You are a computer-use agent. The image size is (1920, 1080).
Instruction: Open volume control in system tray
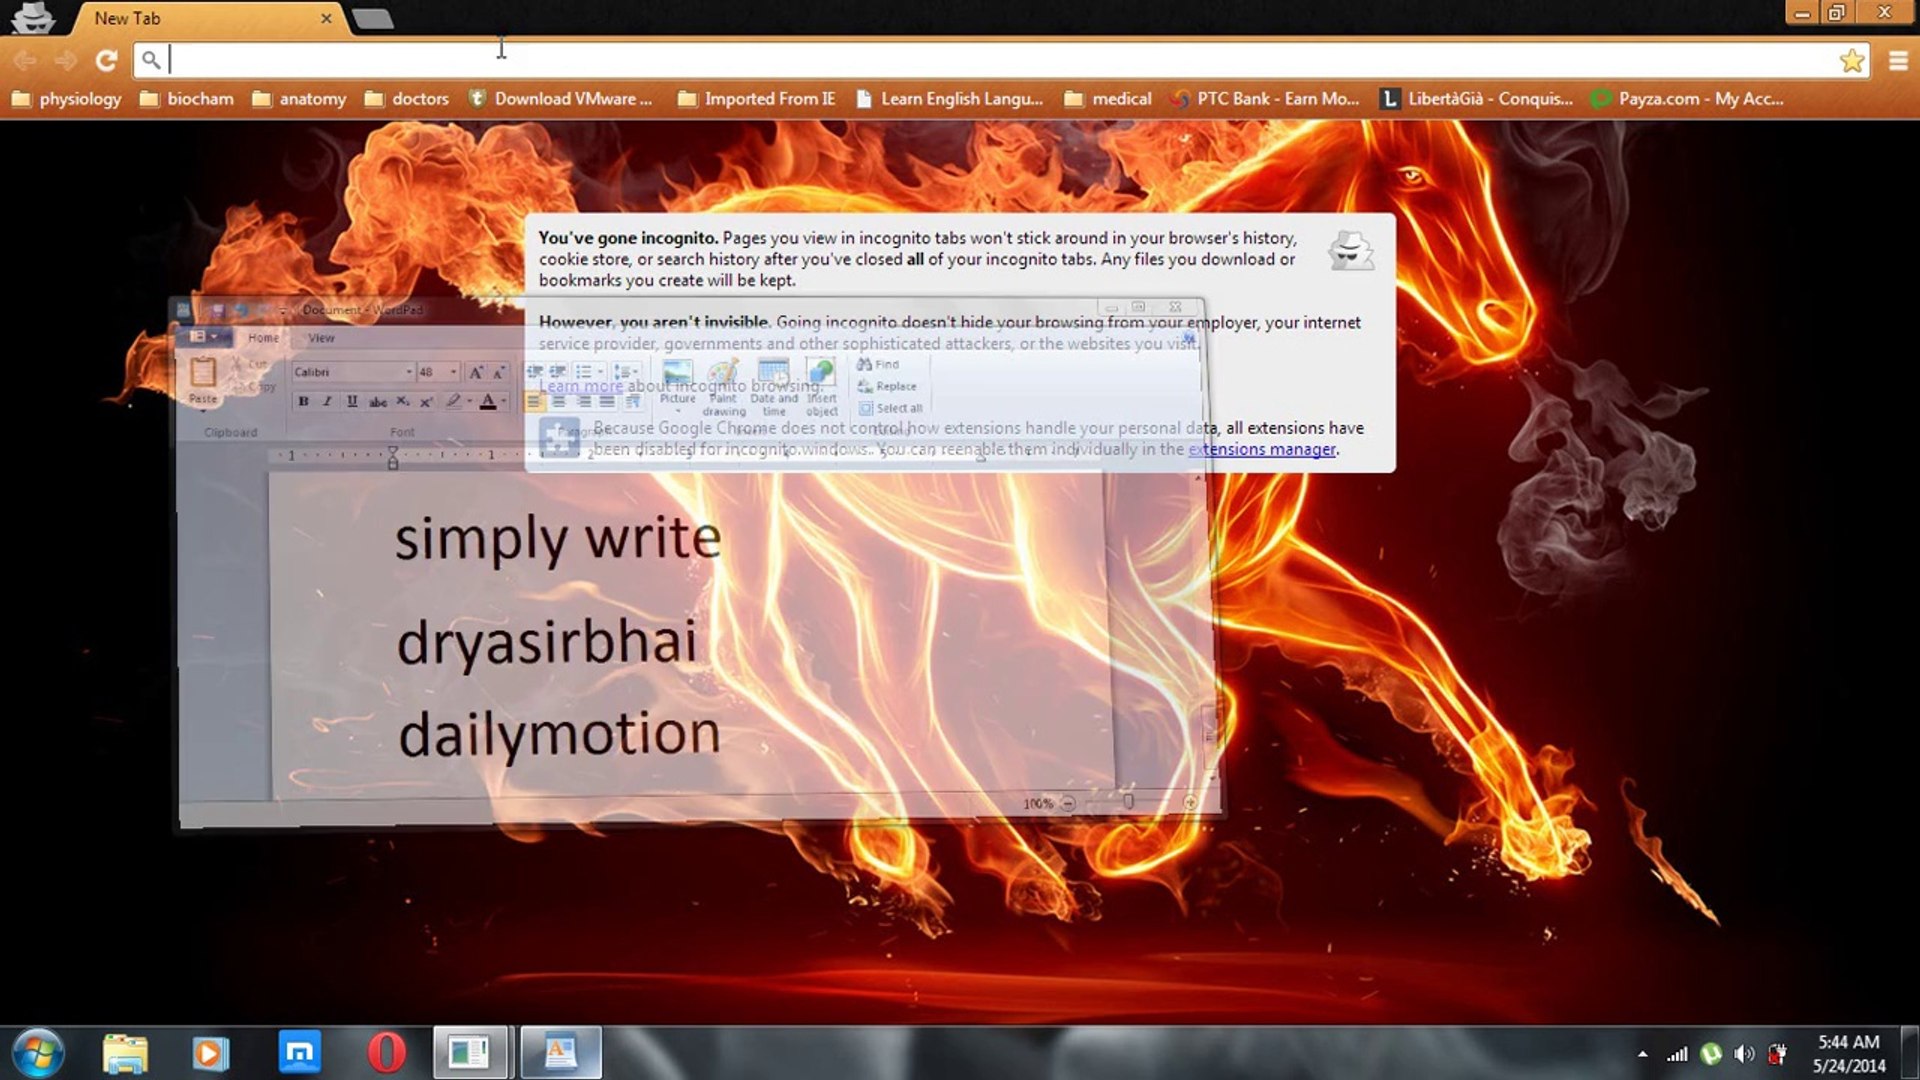click(x=1744, y=1054)
